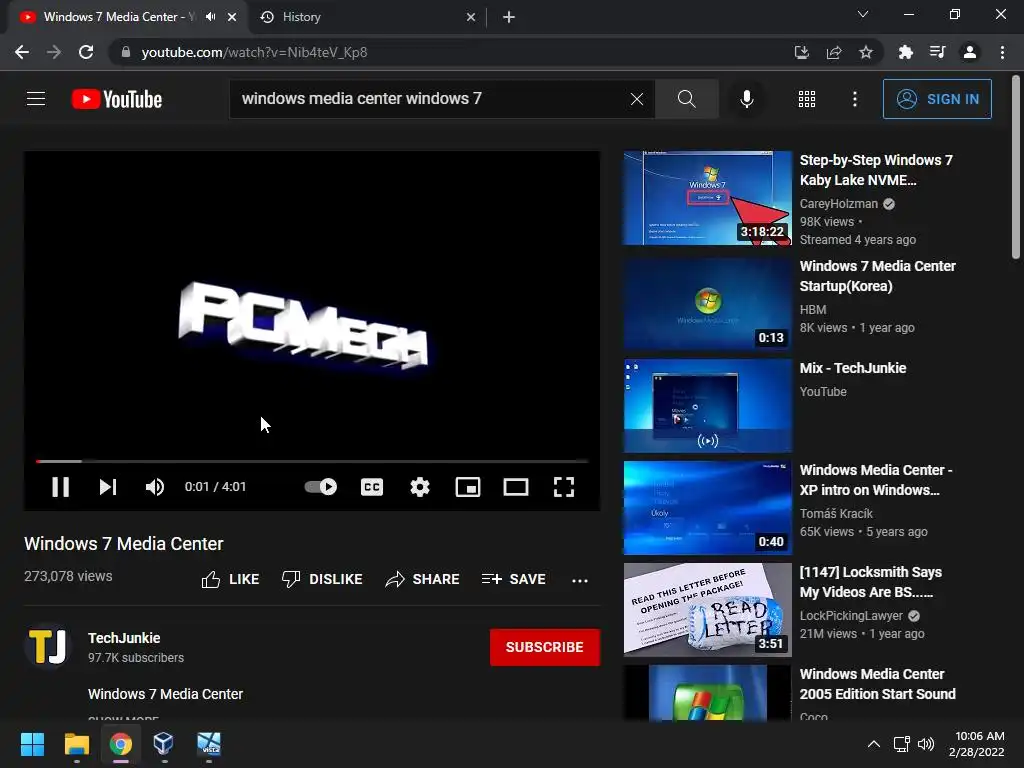This screenshot has height=768, width=1024.
Task: View site info padlock icon
Action: (126, 52)
